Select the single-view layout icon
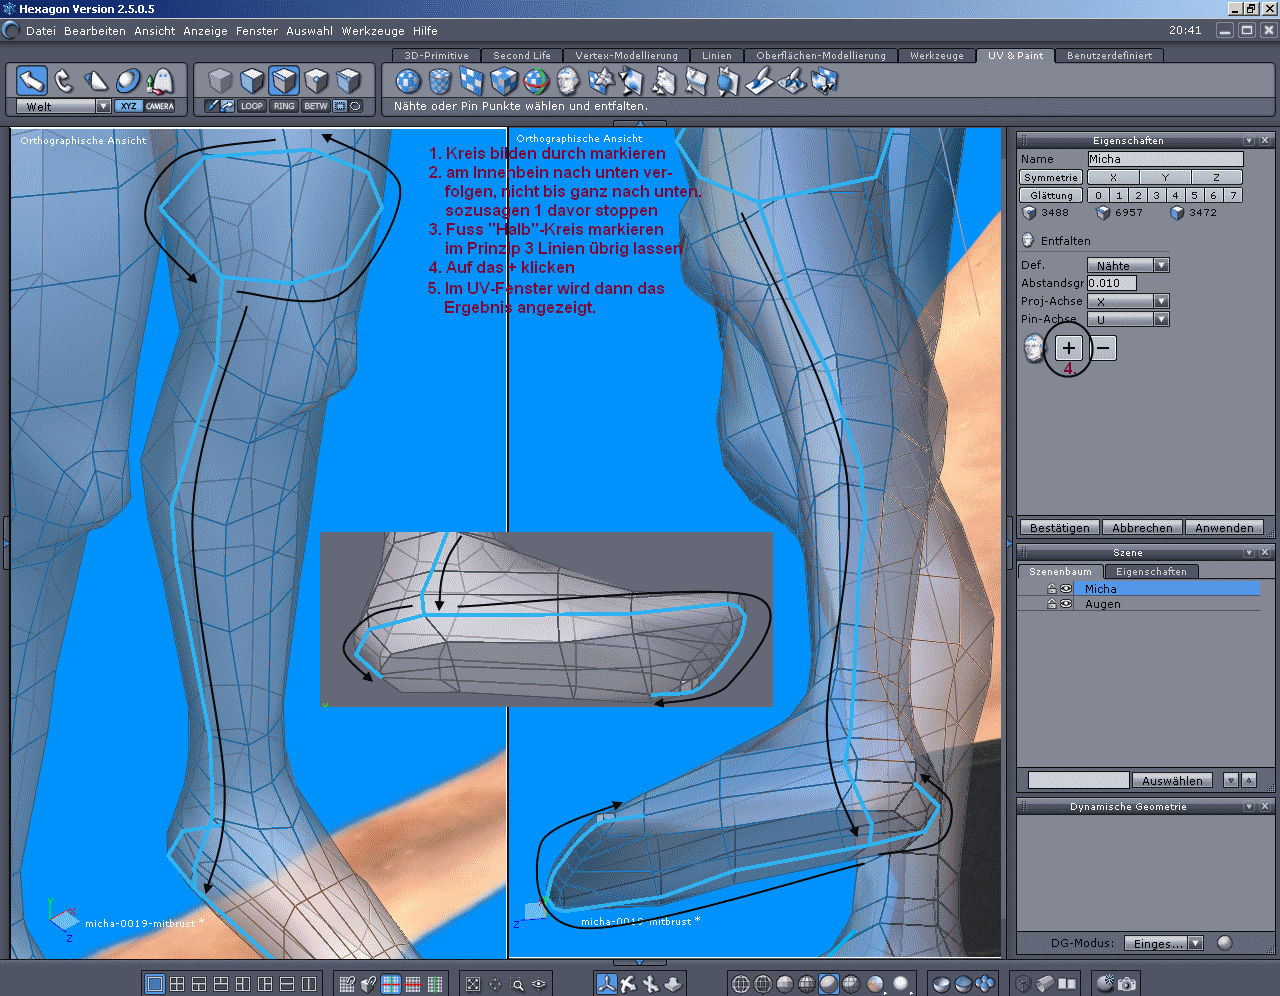1280x996 pixels. pyautogui.click(x=155, y=984)
